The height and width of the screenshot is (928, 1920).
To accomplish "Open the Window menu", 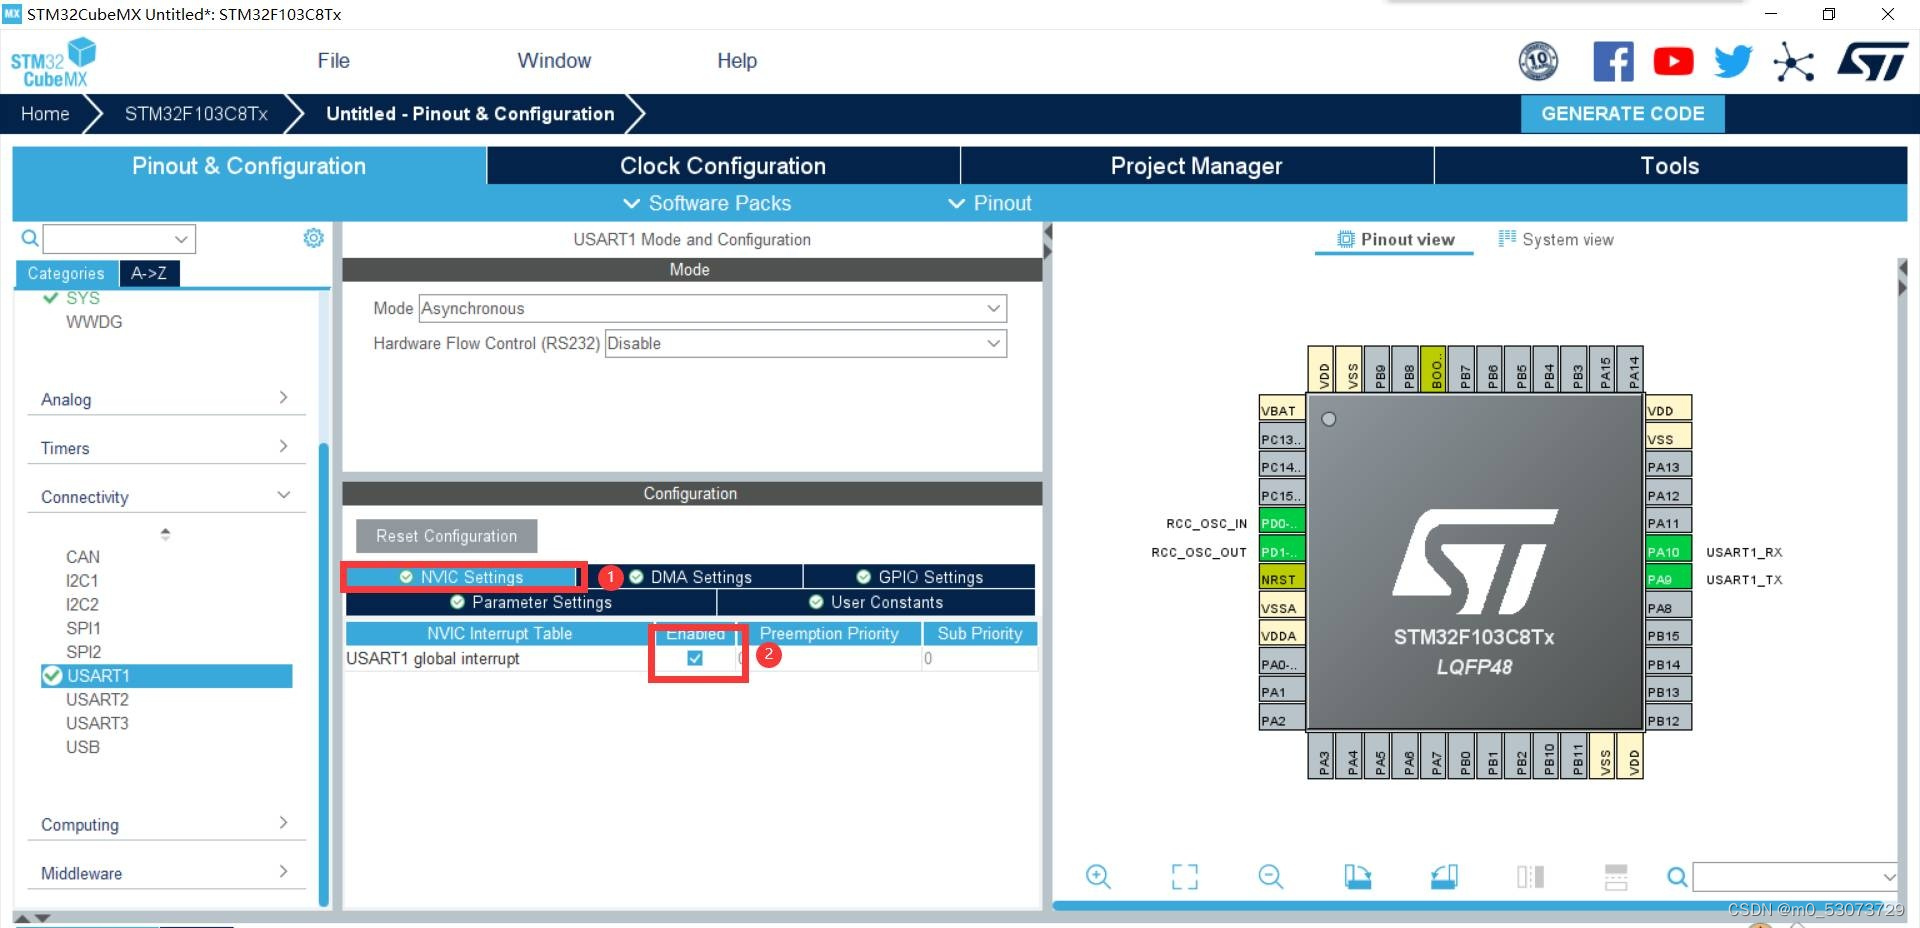I will point(554,61).
